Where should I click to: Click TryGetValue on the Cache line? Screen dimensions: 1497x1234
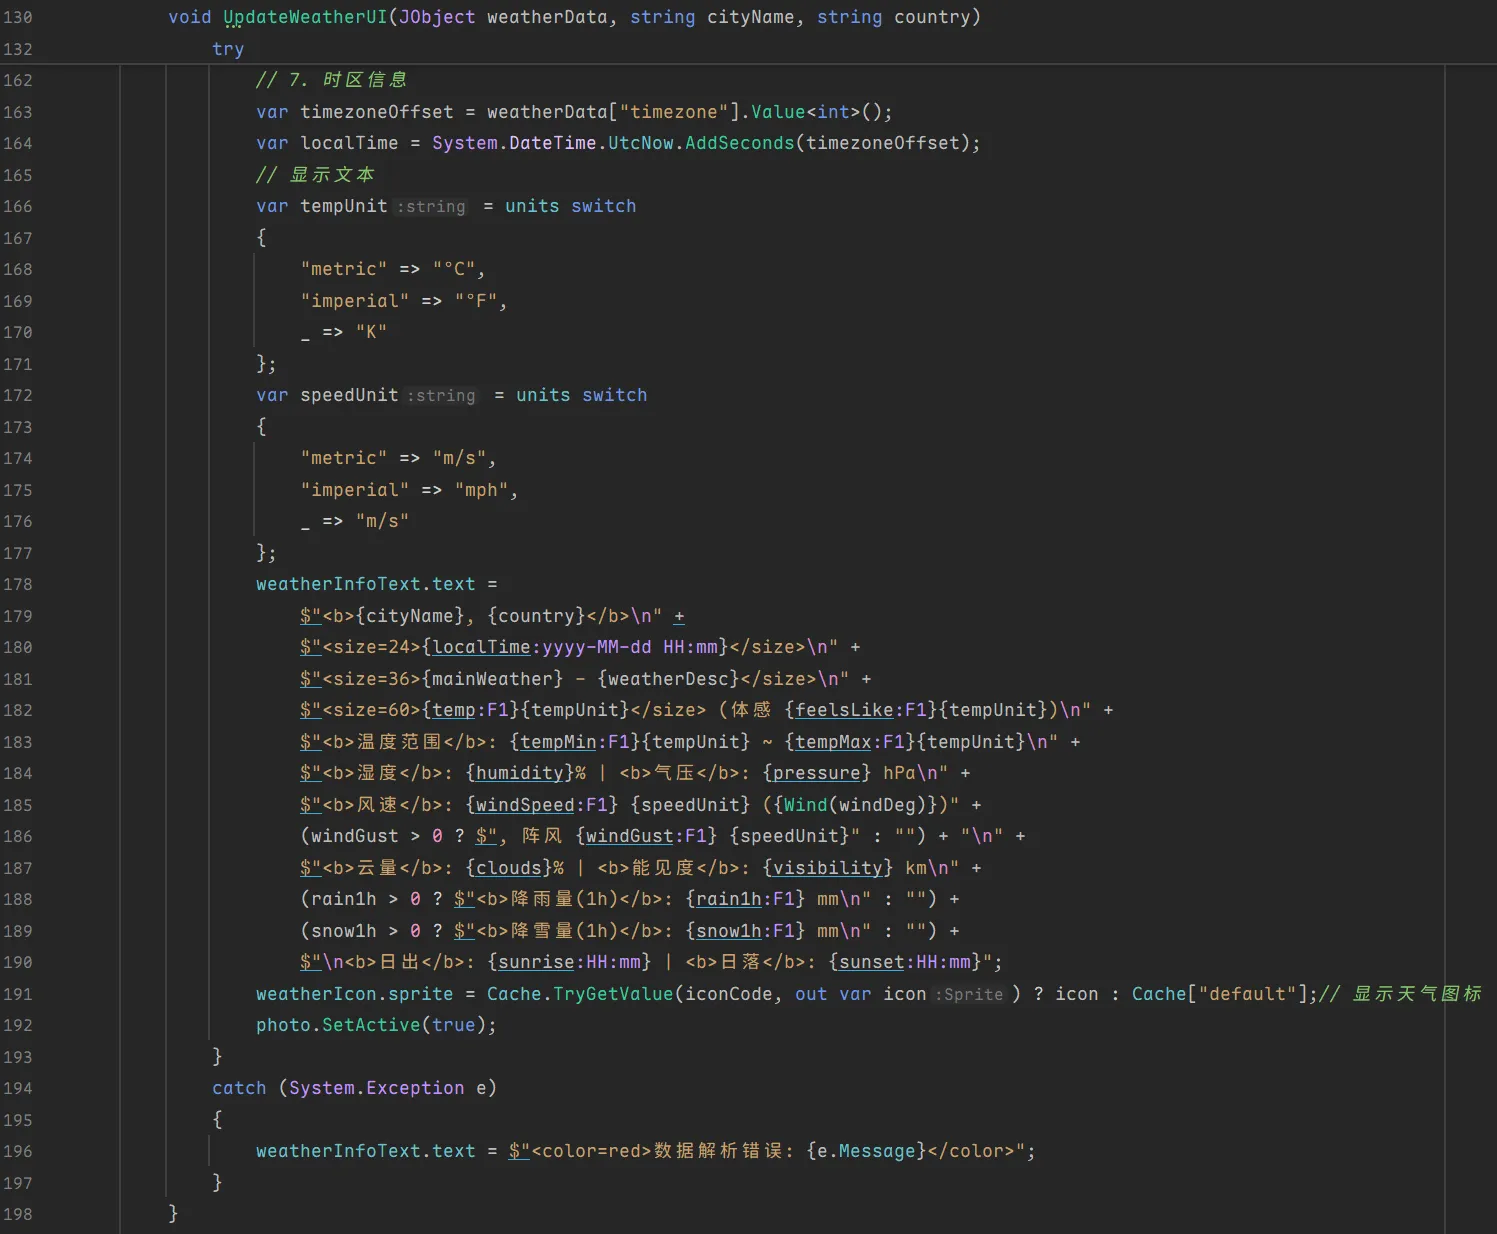point(613,994)
